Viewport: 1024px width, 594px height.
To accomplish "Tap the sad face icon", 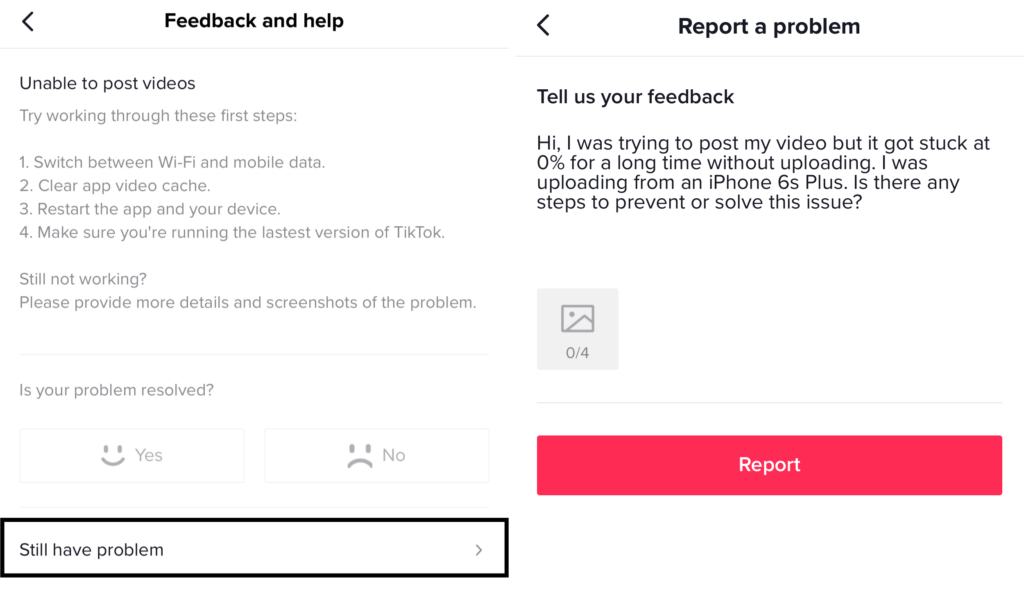I will pyautogui.click(x=360, y=456).
